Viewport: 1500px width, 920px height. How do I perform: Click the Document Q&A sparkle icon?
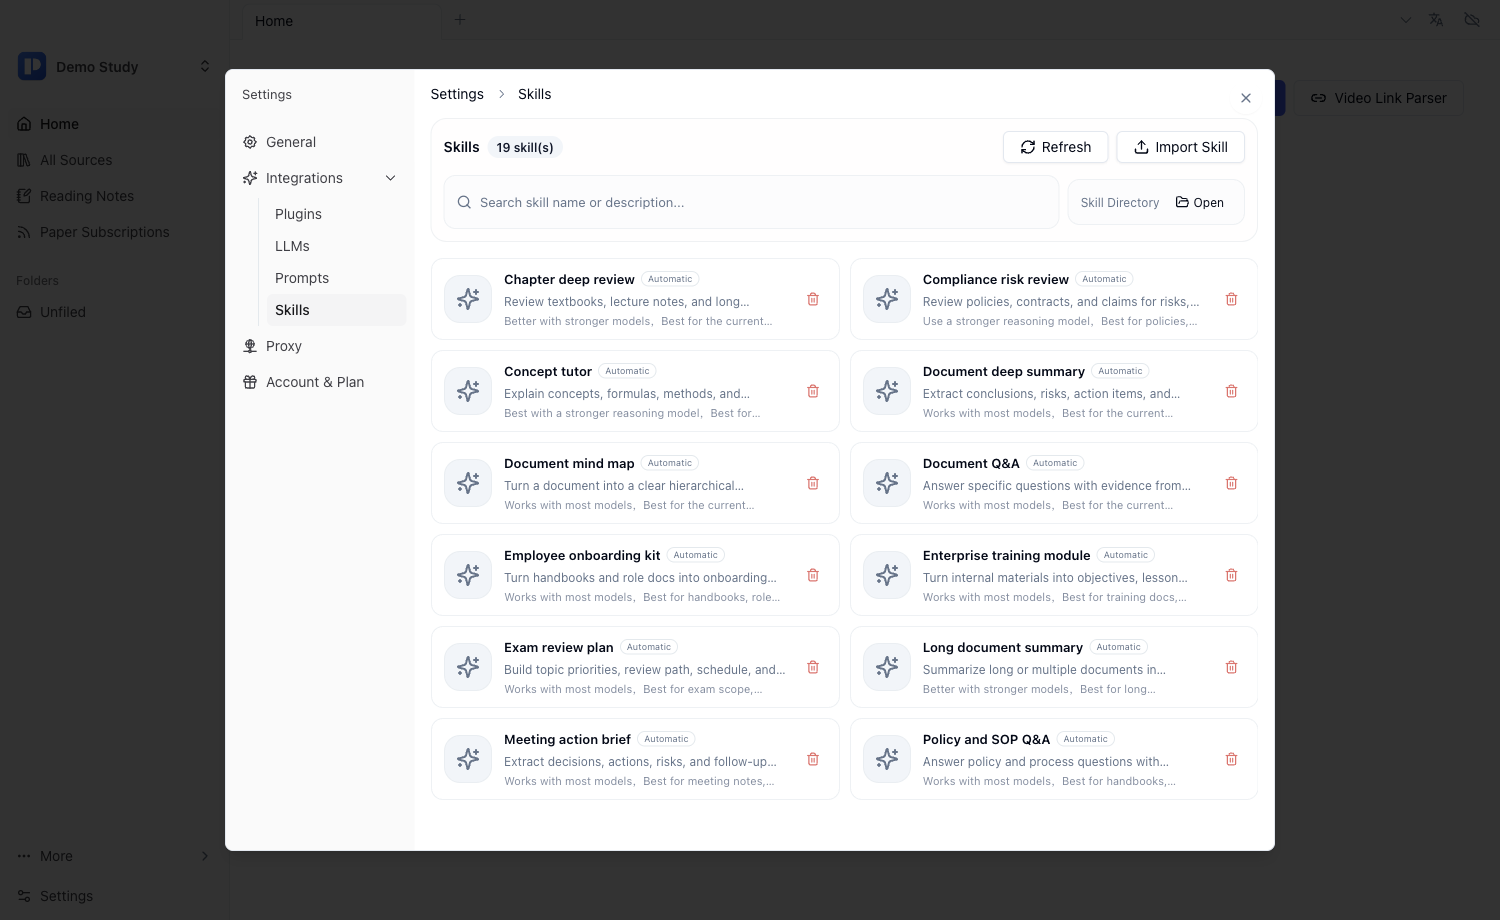887,483
